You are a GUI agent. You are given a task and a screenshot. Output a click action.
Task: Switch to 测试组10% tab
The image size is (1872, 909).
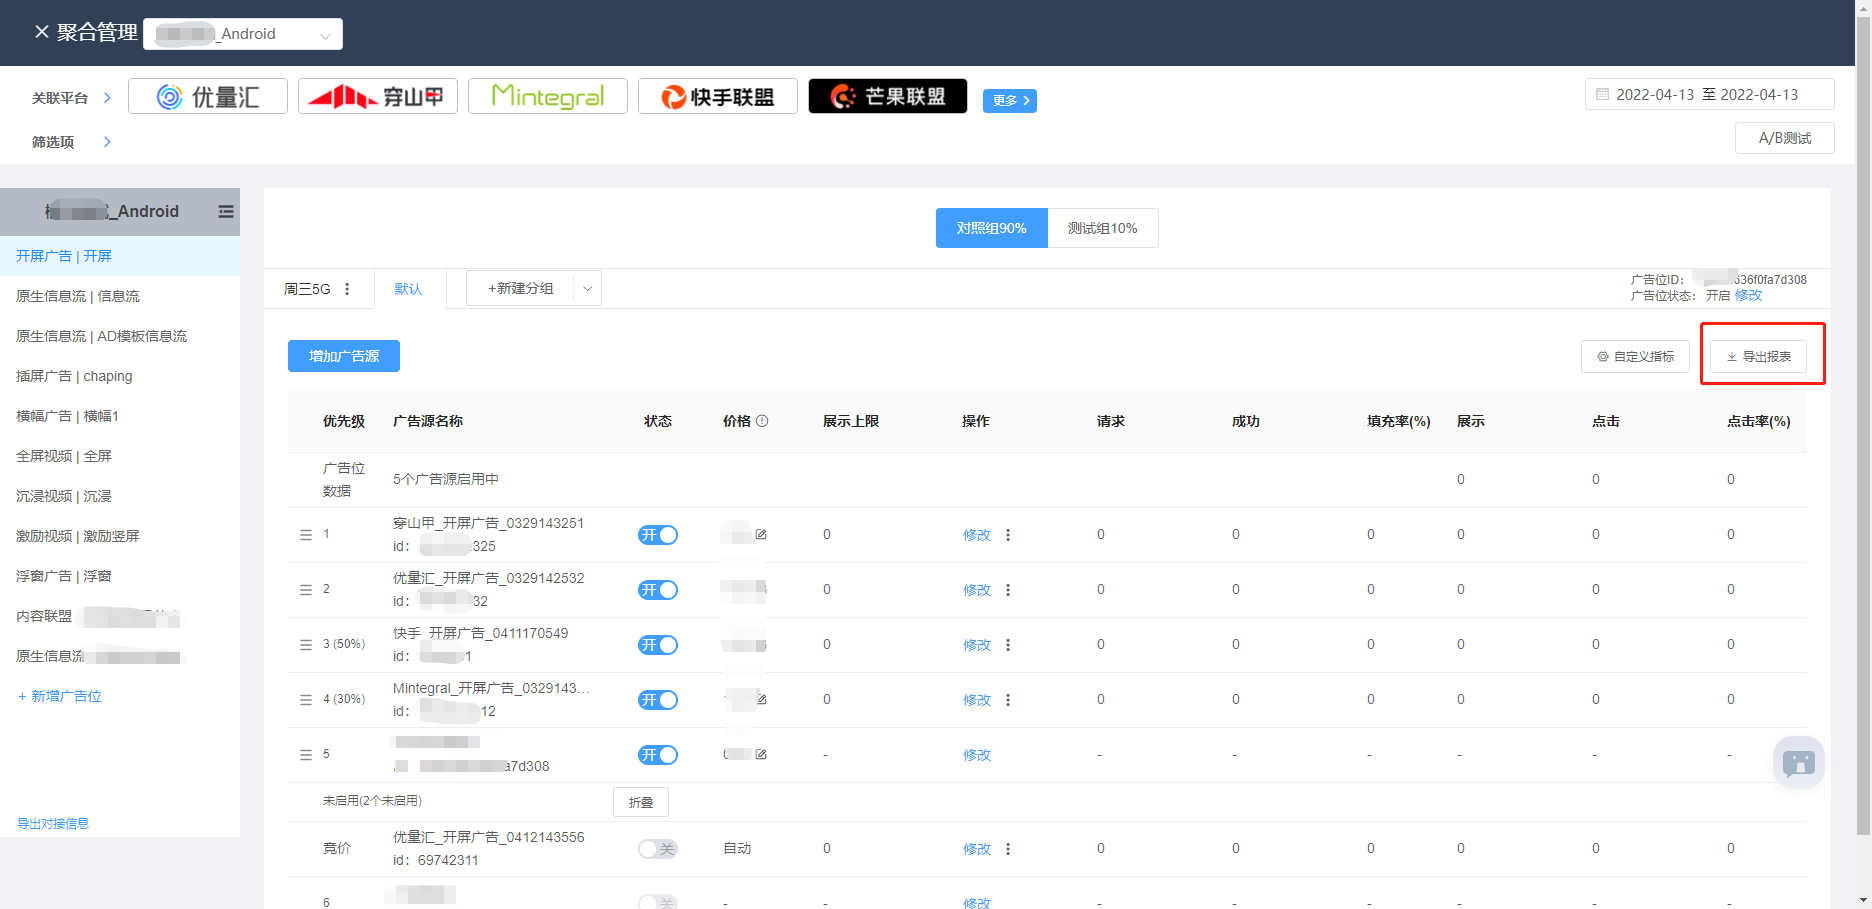coord(1102,228)
